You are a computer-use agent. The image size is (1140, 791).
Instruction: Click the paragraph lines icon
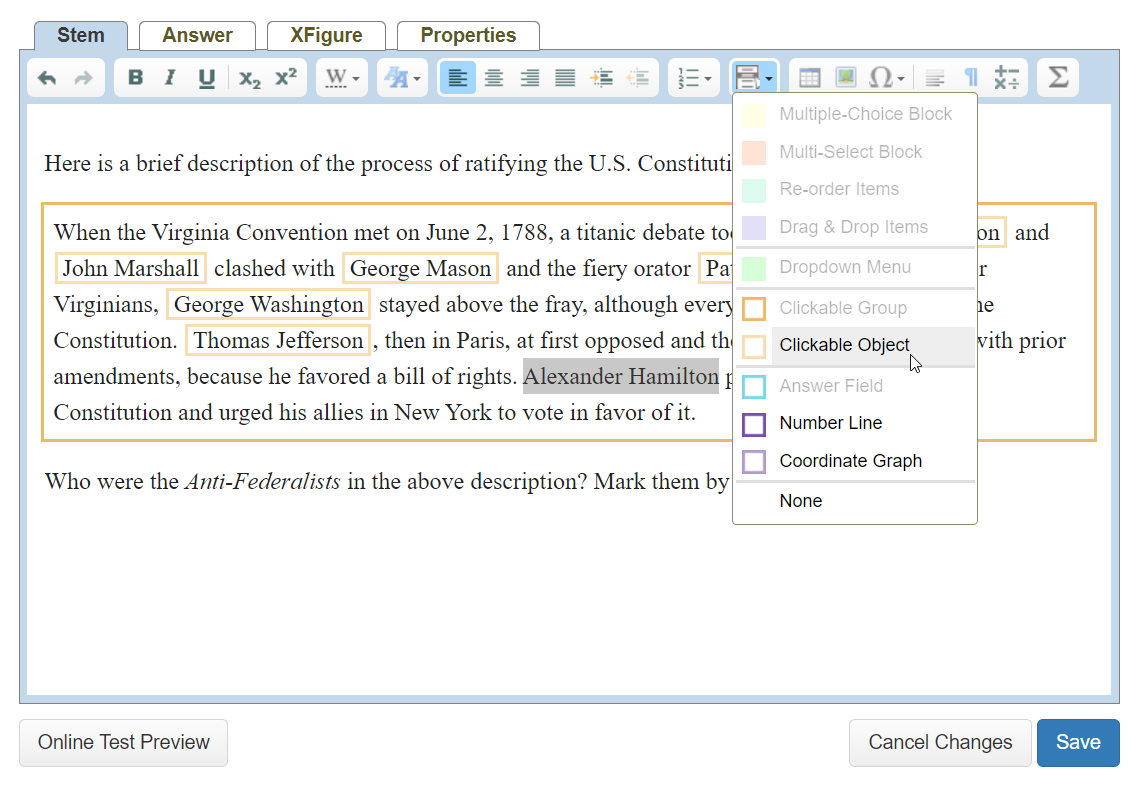point(935,78)
